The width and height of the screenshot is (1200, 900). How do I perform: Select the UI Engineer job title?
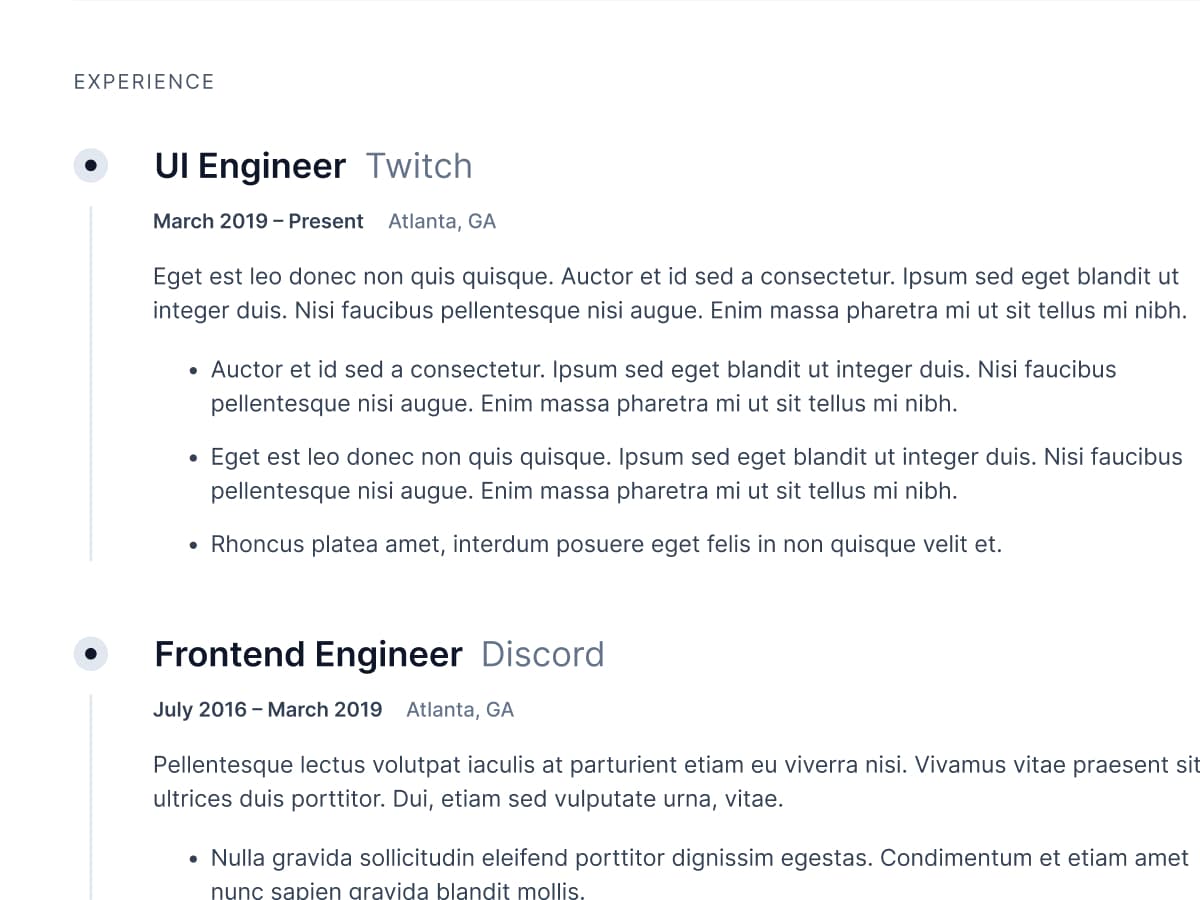point(250,166)
